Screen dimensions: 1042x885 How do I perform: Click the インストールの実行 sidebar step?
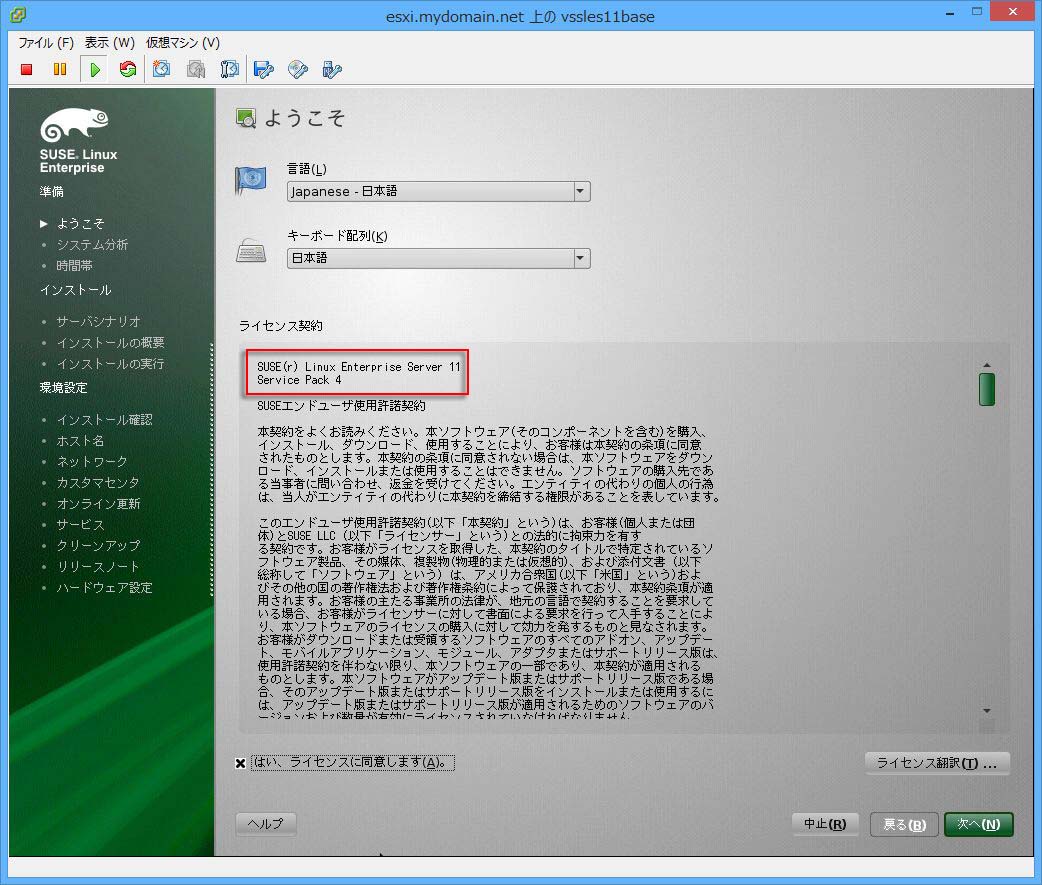coord(110,364)
